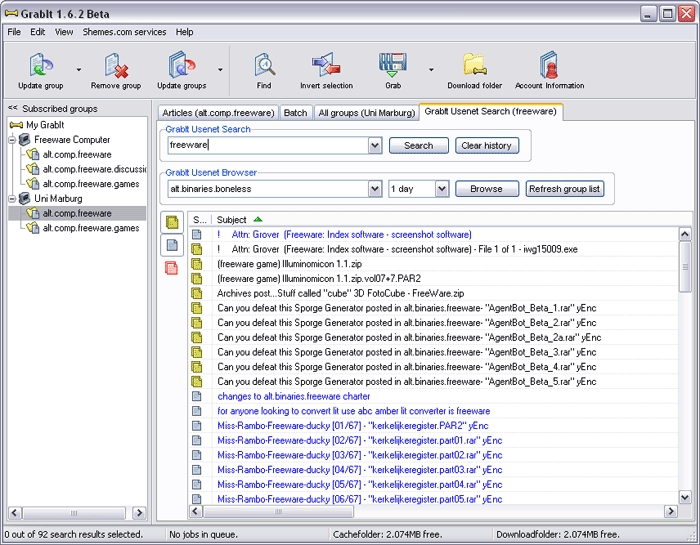Open the 1 day time range dropdown
This screenshot has height=545, width=700.
coord(441,189)
